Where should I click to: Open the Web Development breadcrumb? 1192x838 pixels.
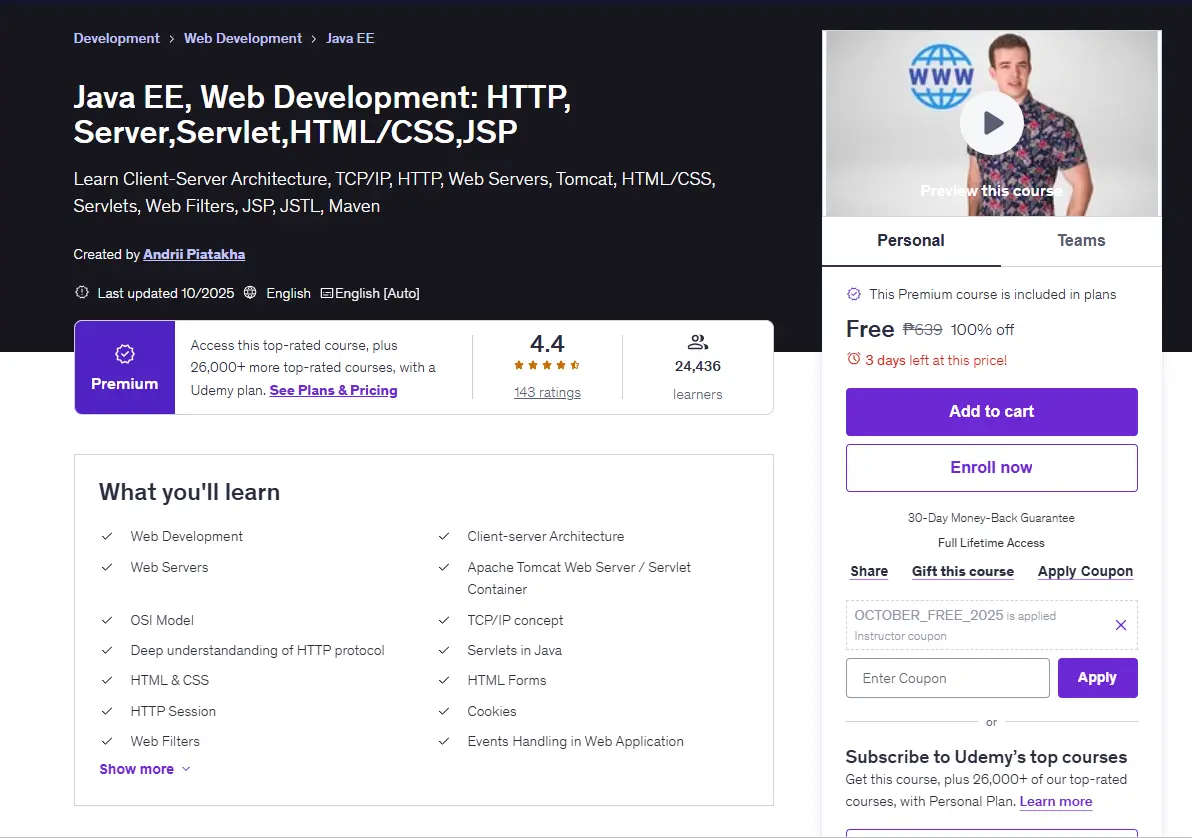[243, 38]
